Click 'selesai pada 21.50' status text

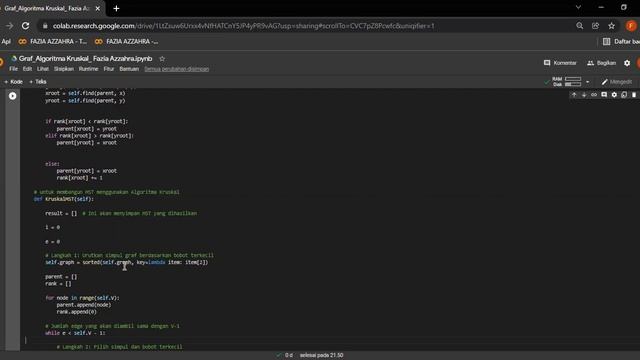(x=322, y=355)
